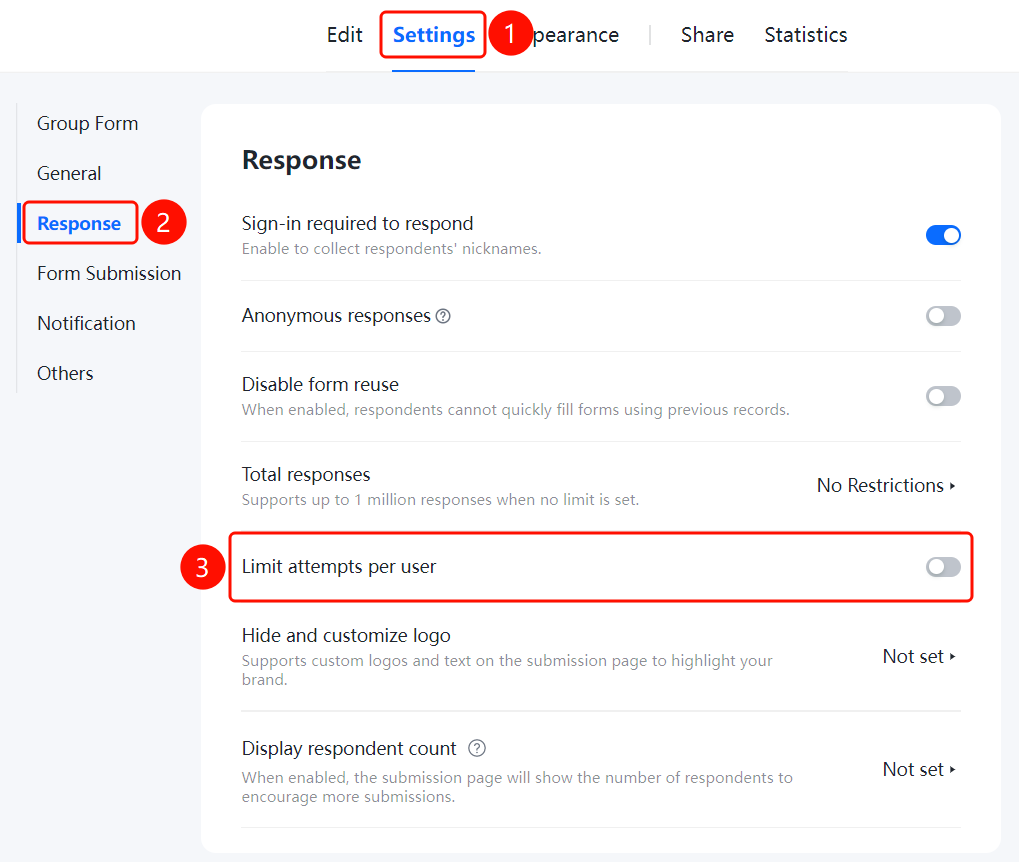The height and width of the screenshot is (862, 1019).
Task: Open Notification settings section
Action: tap(86, 323)
